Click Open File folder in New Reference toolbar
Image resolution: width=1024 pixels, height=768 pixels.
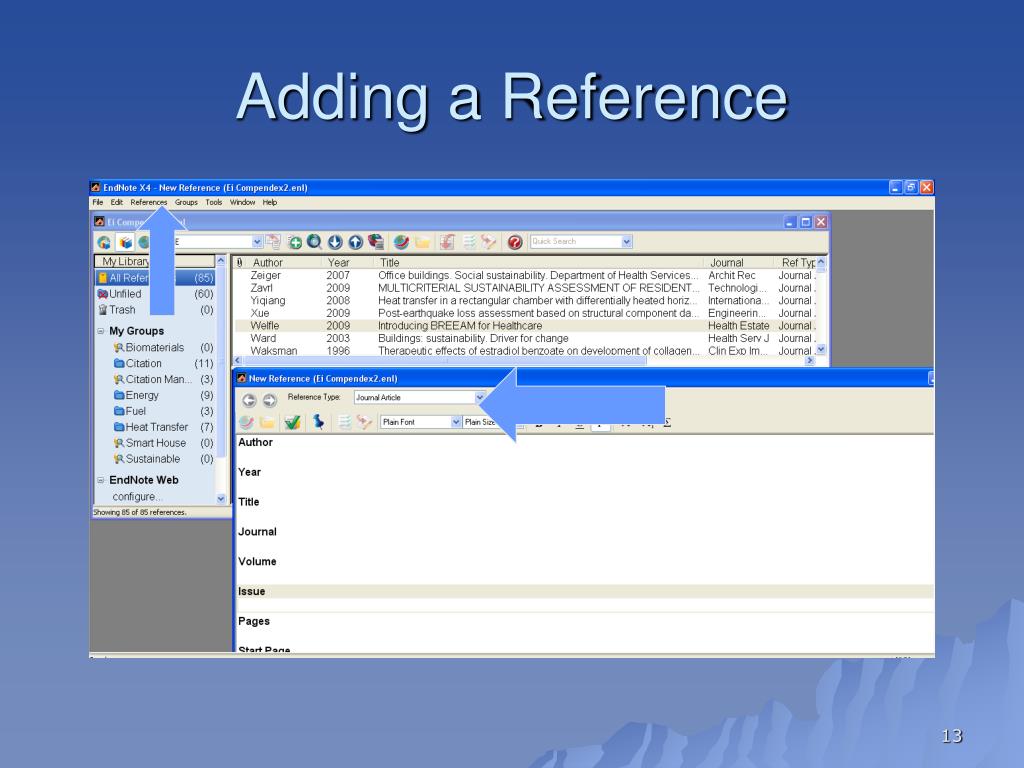[267, 423]
